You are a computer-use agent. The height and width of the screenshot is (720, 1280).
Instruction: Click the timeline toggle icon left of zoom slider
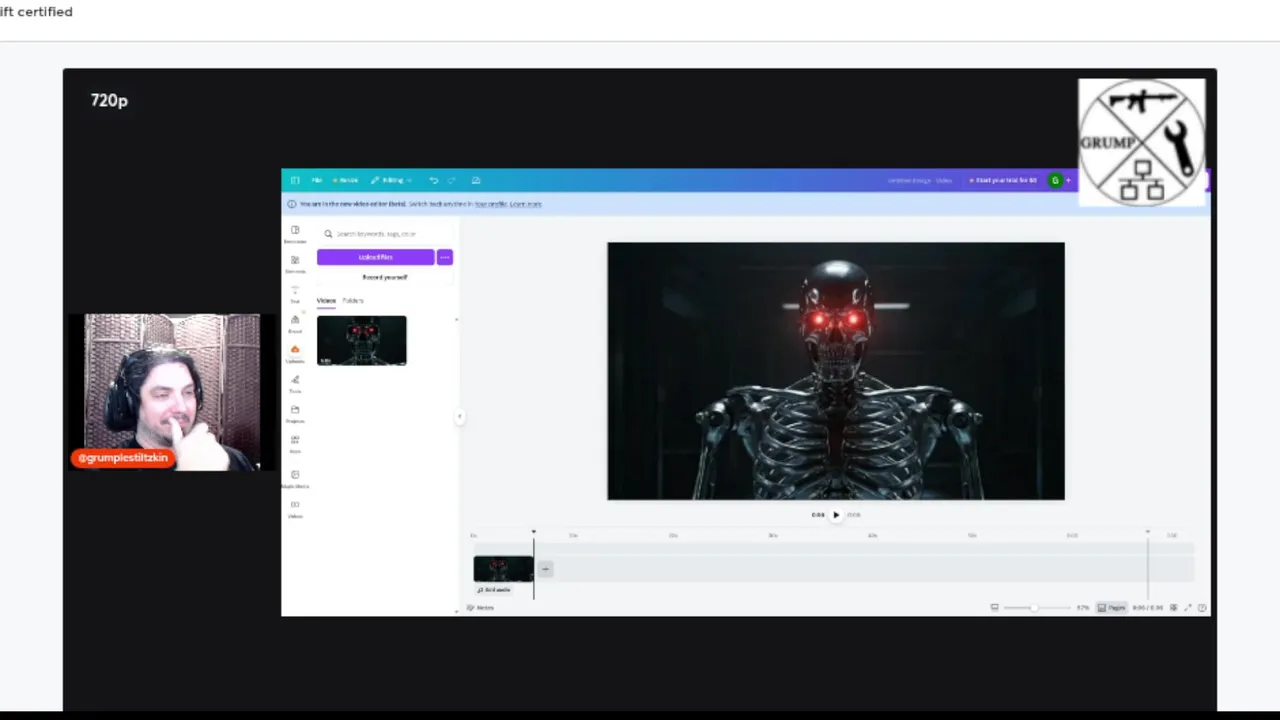[994, 608]
